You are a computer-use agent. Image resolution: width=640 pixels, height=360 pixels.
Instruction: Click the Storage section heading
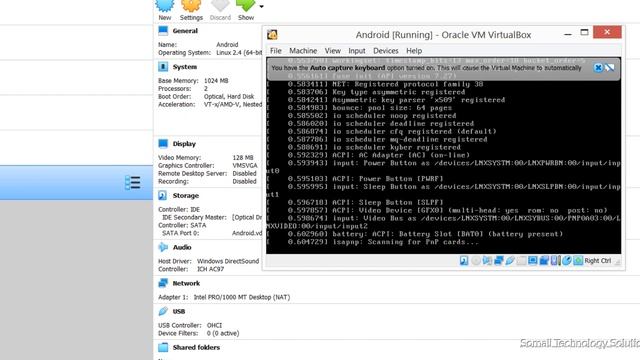(x=185, y=196)
